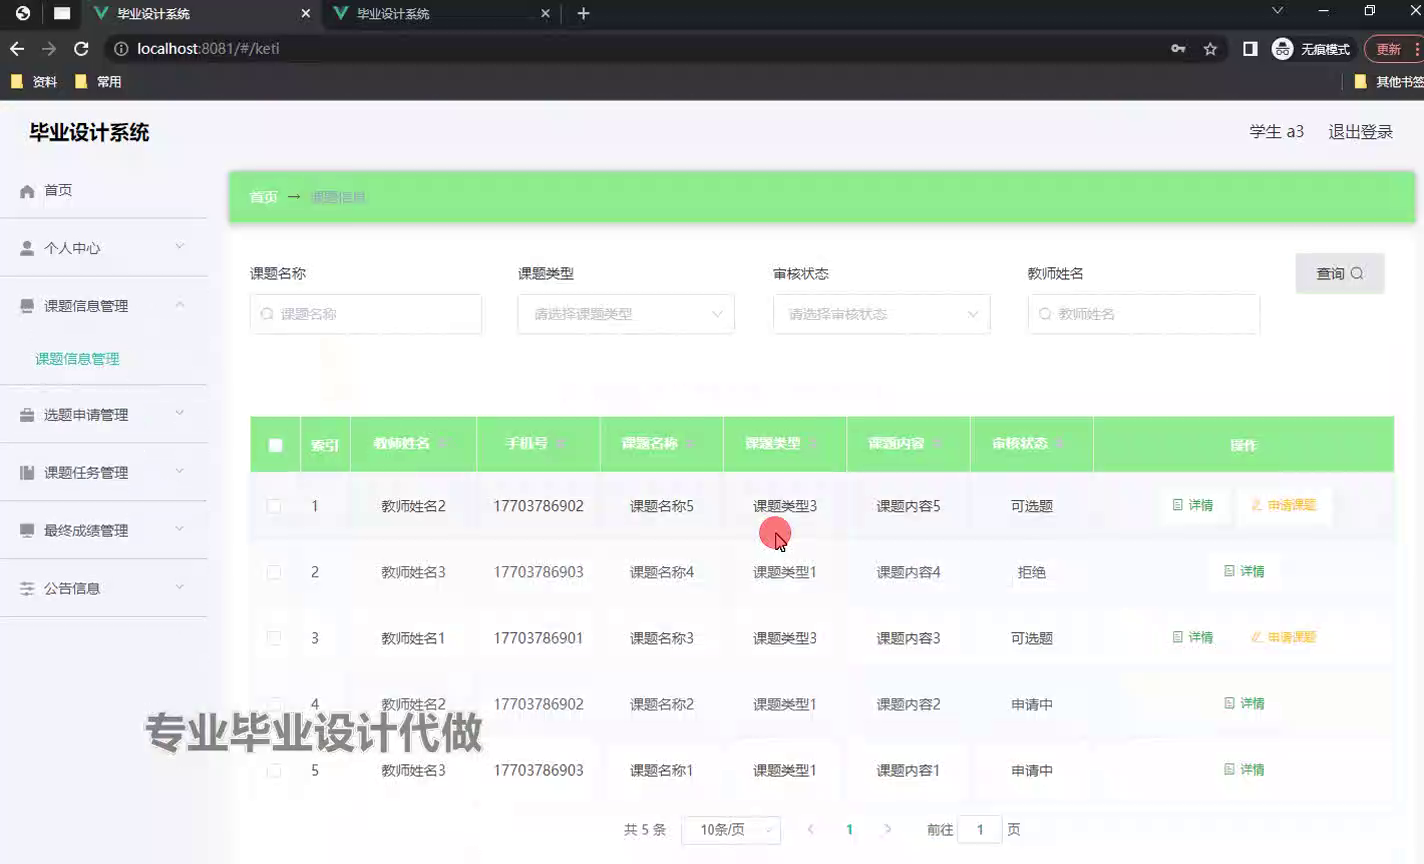Open the 常用 bookmarks folder

coord(98,82)
